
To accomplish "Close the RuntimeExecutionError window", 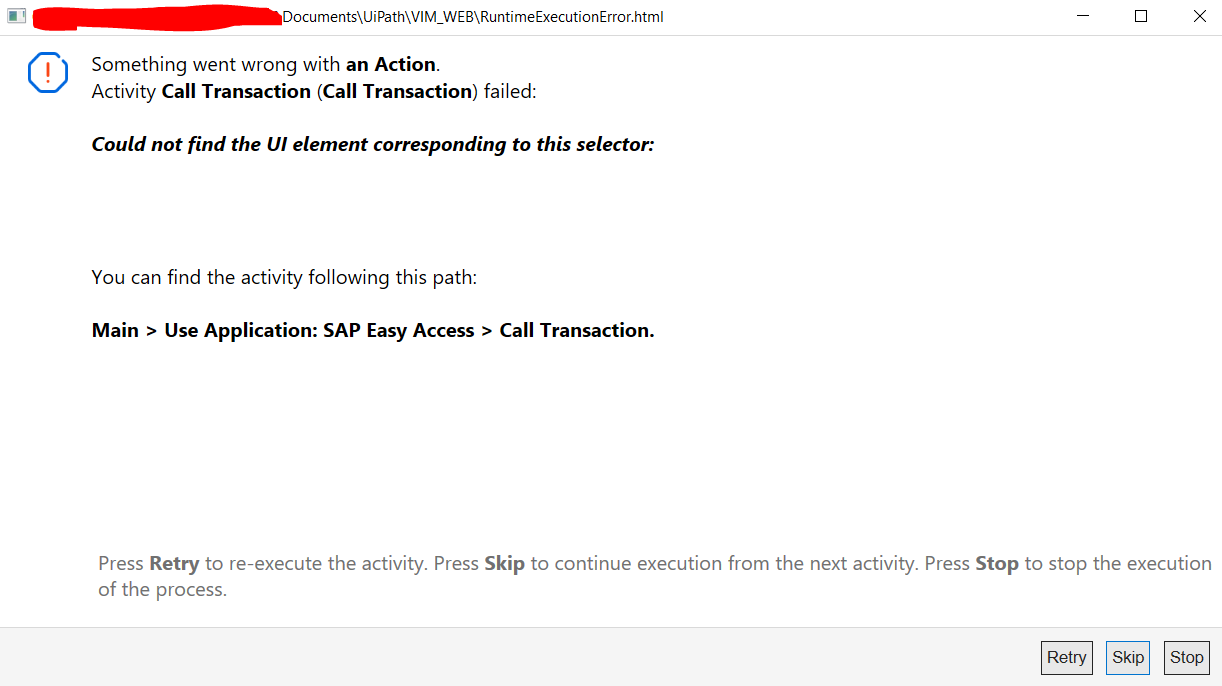I will [x=1199, y=16].
